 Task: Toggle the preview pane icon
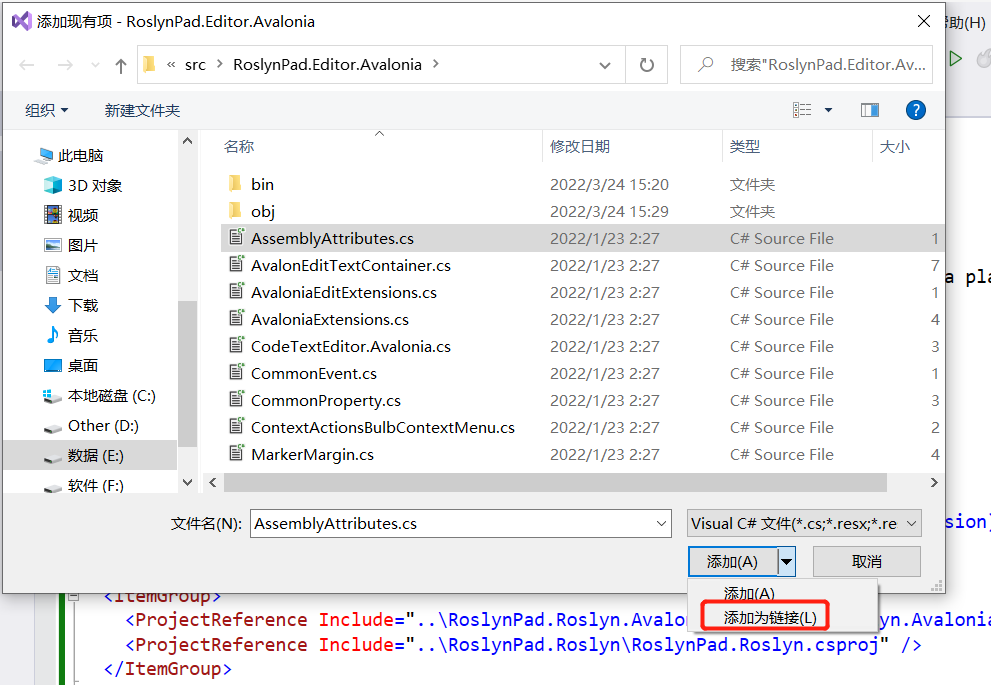pos(870,111)
